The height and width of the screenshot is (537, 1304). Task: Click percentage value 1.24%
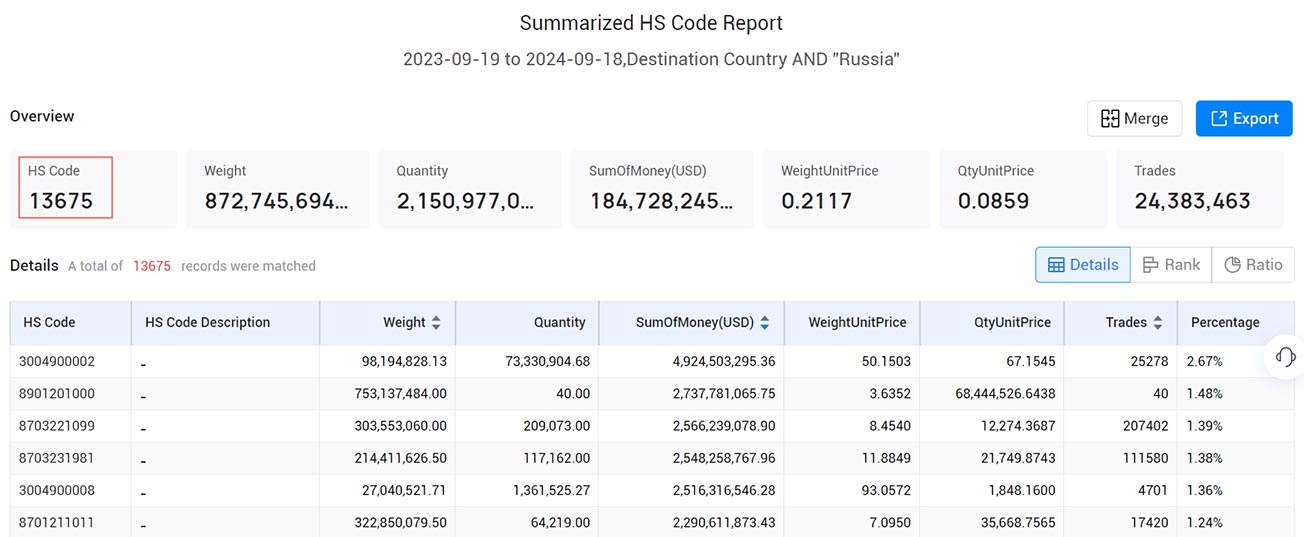click(x=1205, y=522)
